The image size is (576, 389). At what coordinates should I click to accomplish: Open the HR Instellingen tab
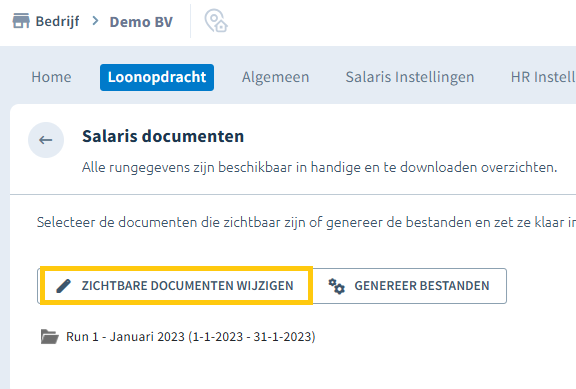click(x=543, y=77)
